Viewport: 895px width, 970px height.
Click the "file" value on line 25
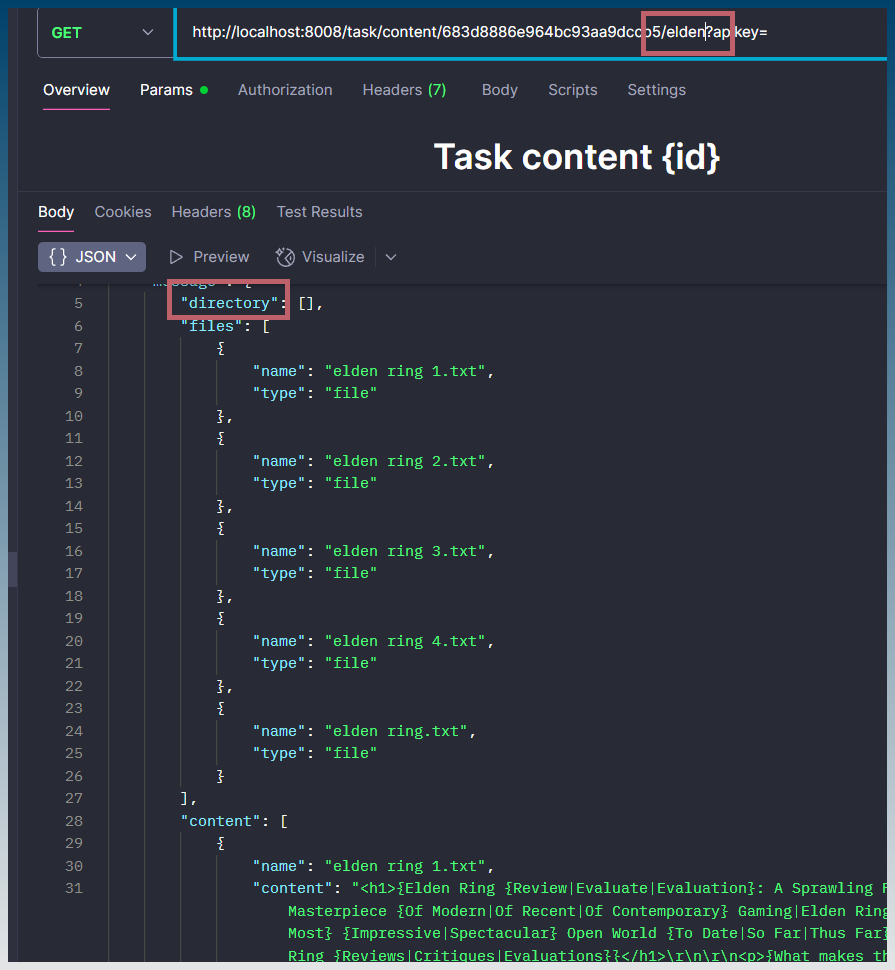click(x=351, y=753)
